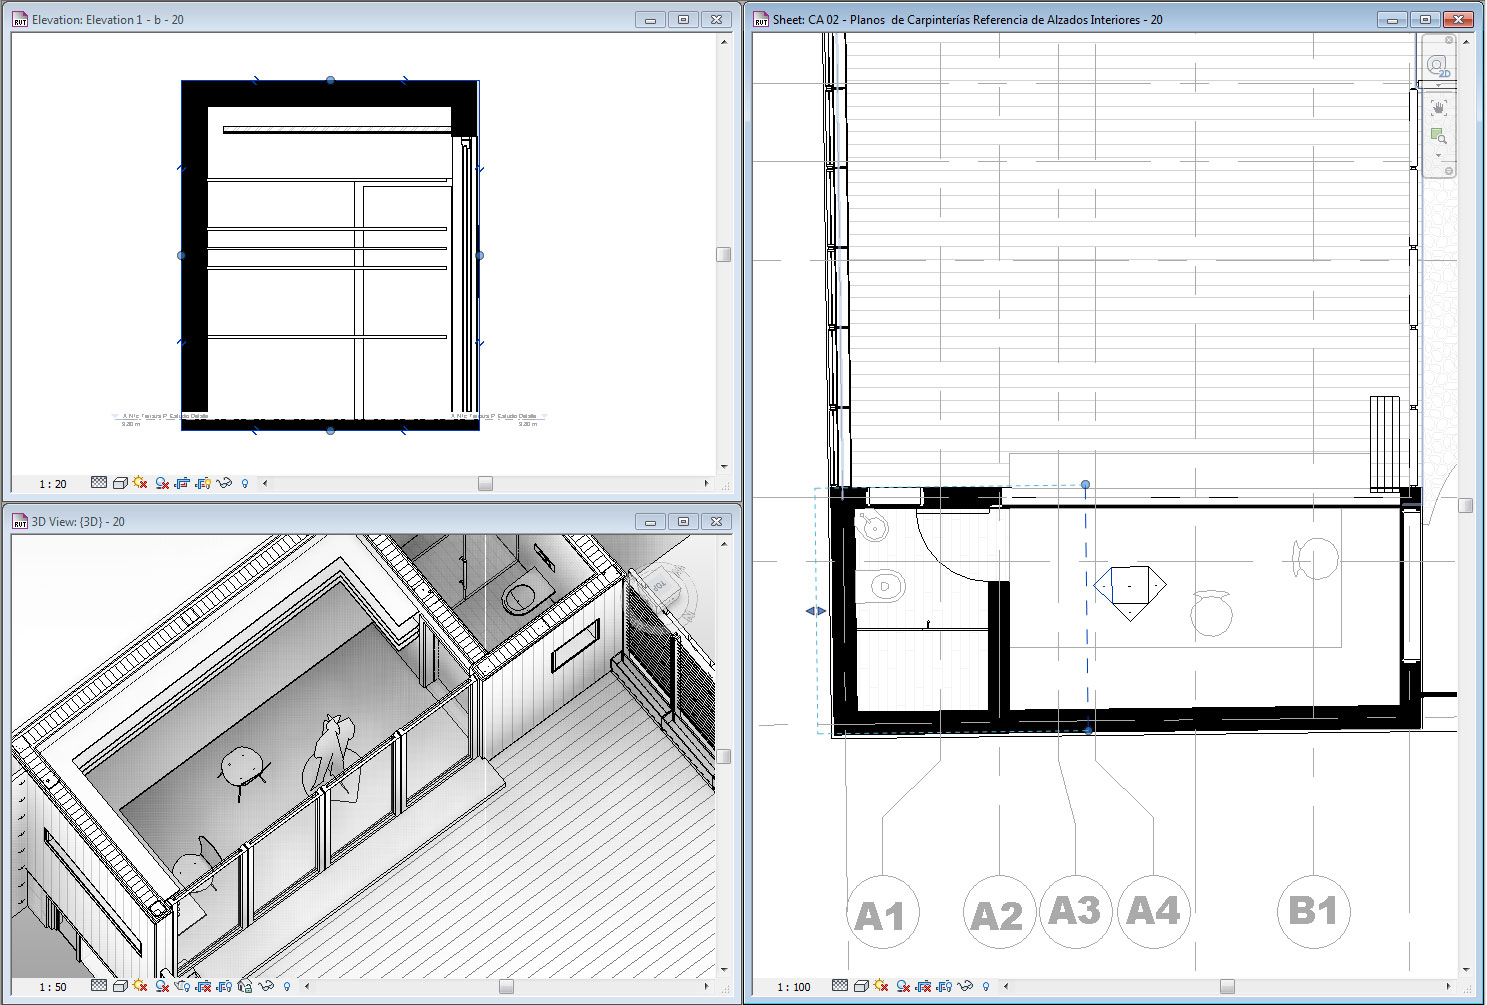Click the Elevation view vertical scrollbar thumb

(x=724, y=255)
